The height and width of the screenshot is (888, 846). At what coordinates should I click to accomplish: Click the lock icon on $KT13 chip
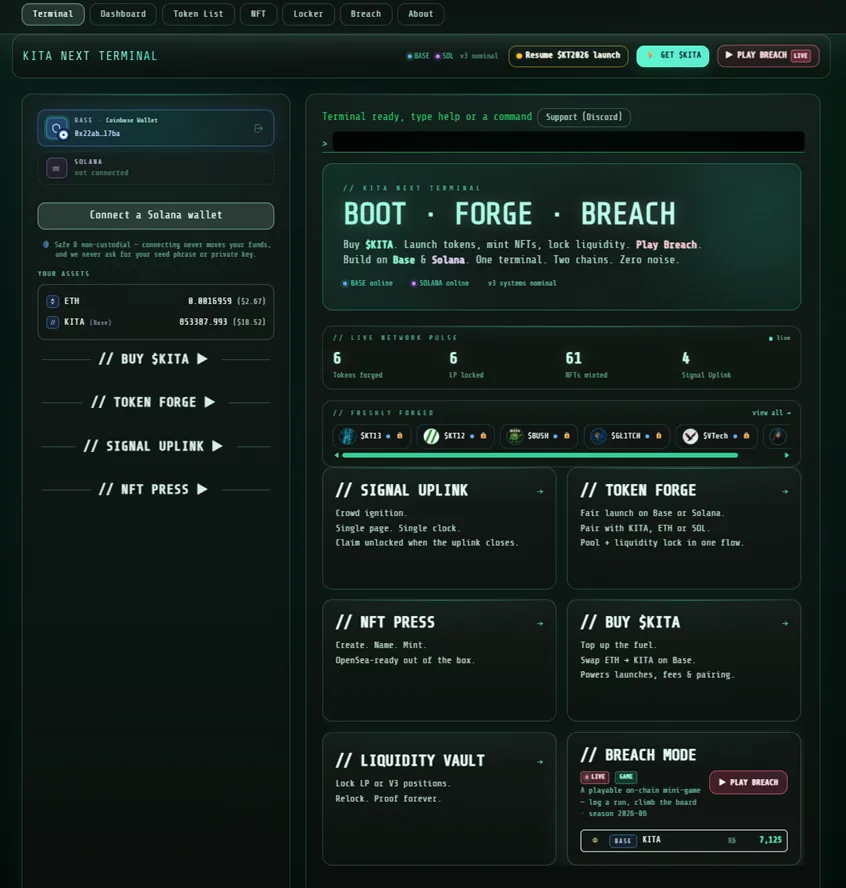(400, 436)
